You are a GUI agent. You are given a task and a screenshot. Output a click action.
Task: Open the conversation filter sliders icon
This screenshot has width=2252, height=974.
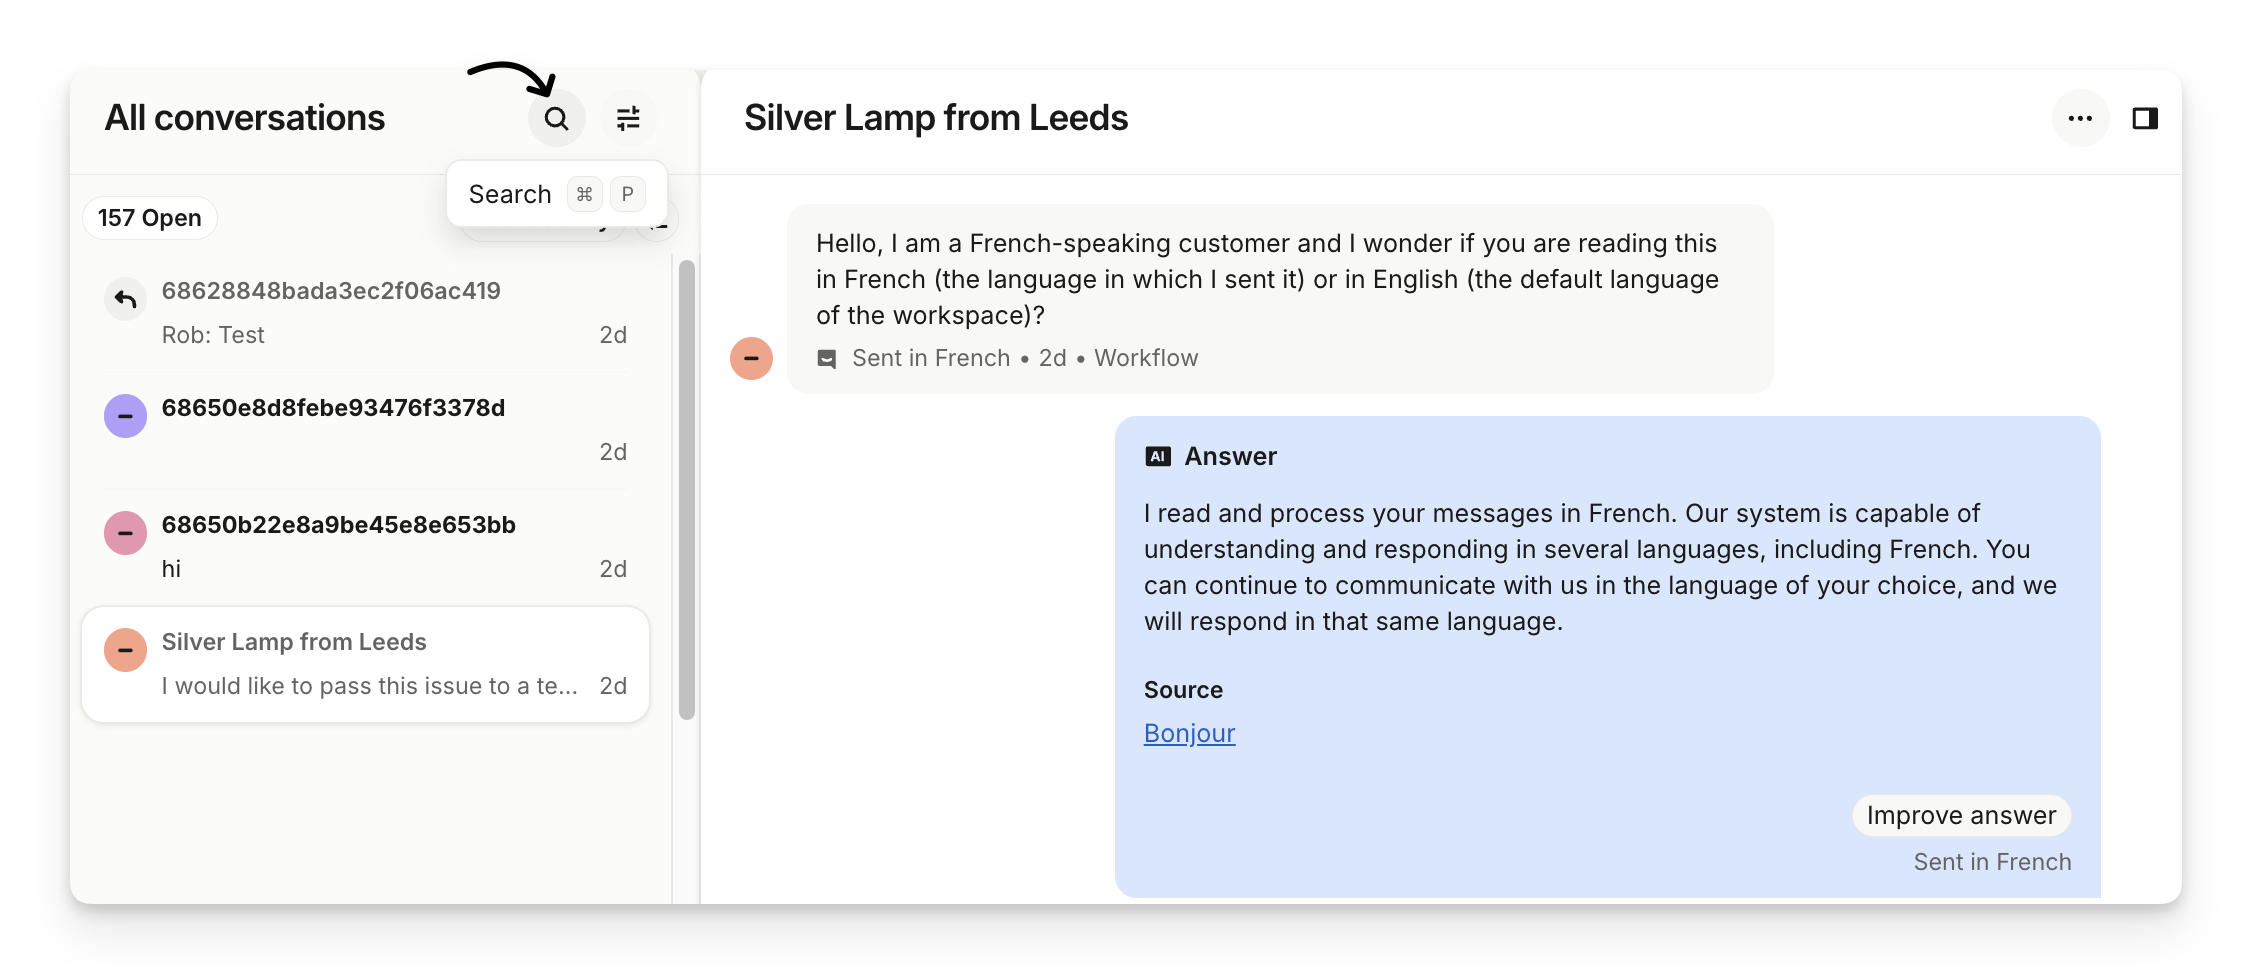coord(628,119)
